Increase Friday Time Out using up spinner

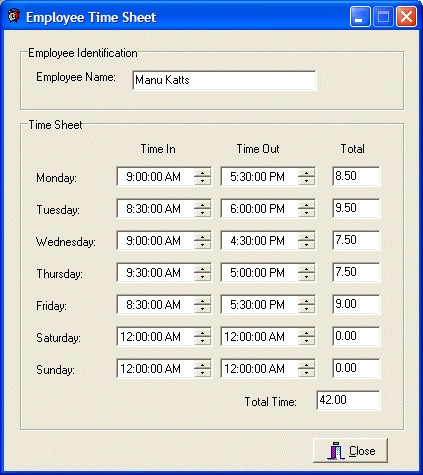coord(307,301)
